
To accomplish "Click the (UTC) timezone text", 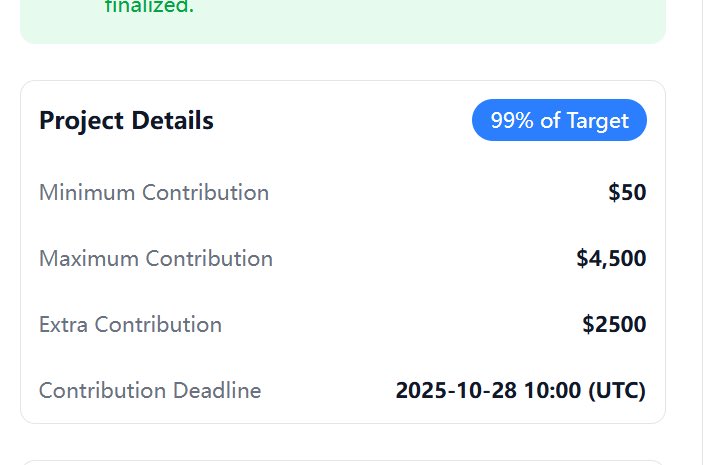I will (x=618, y=390).
